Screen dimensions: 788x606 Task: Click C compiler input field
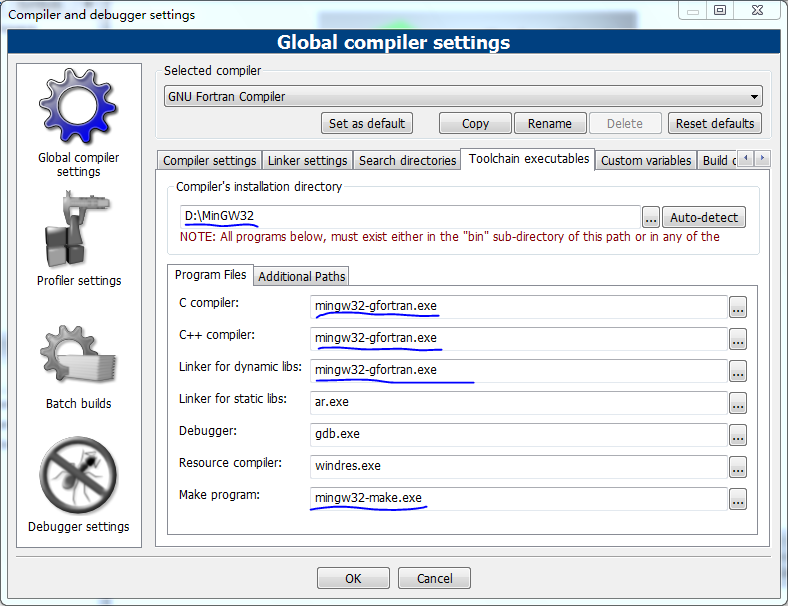click(x=519, y=307)
